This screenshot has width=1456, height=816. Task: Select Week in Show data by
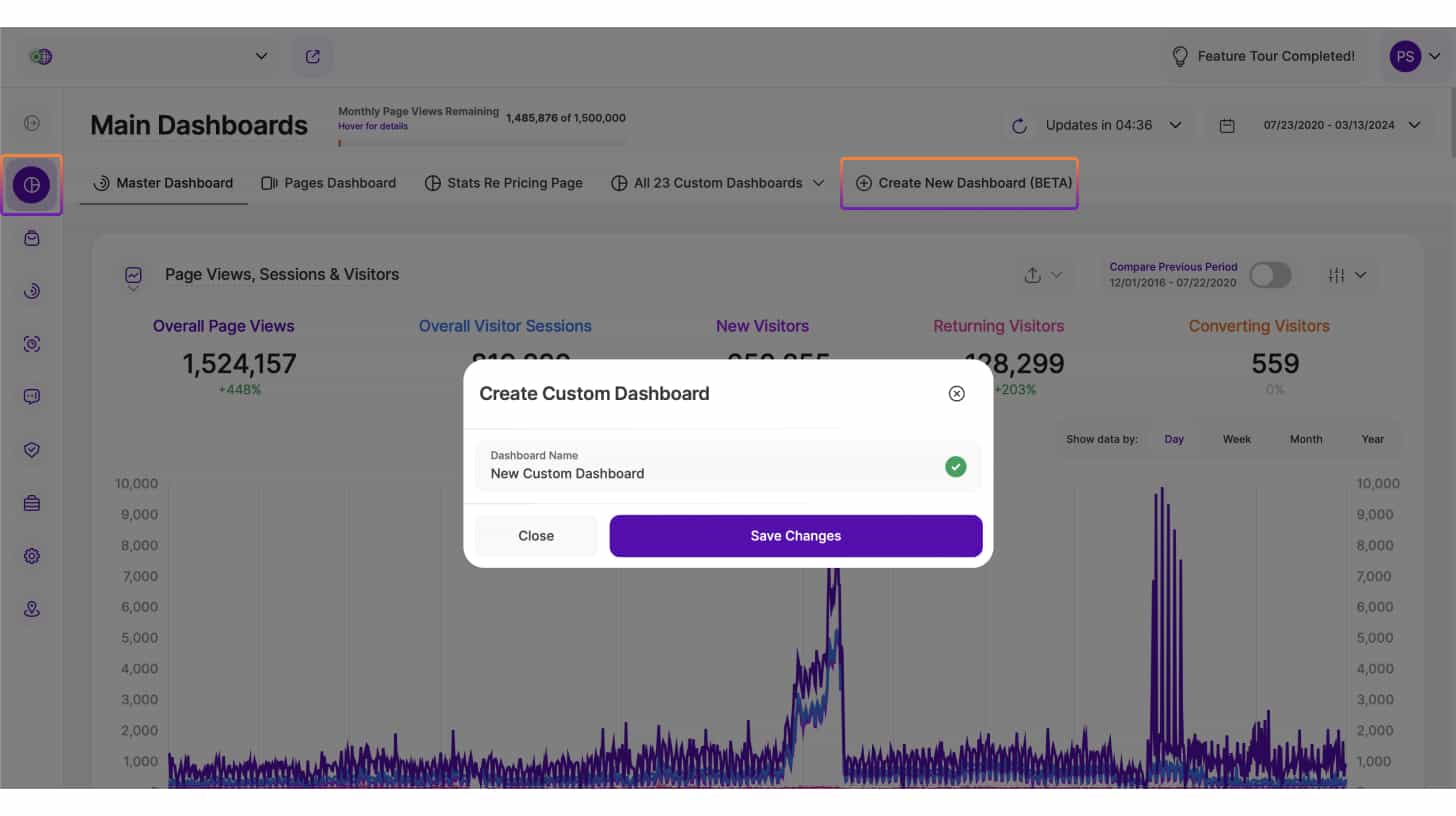pos(1236,439)
